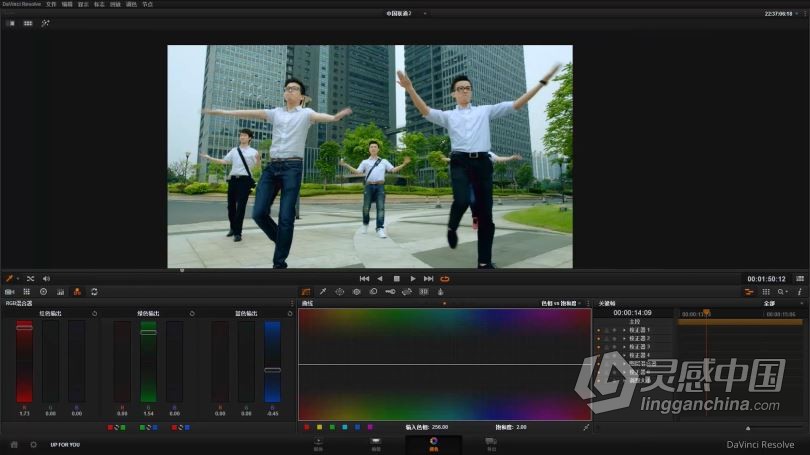
Task: Jump to the first frame
Action: 364,279
